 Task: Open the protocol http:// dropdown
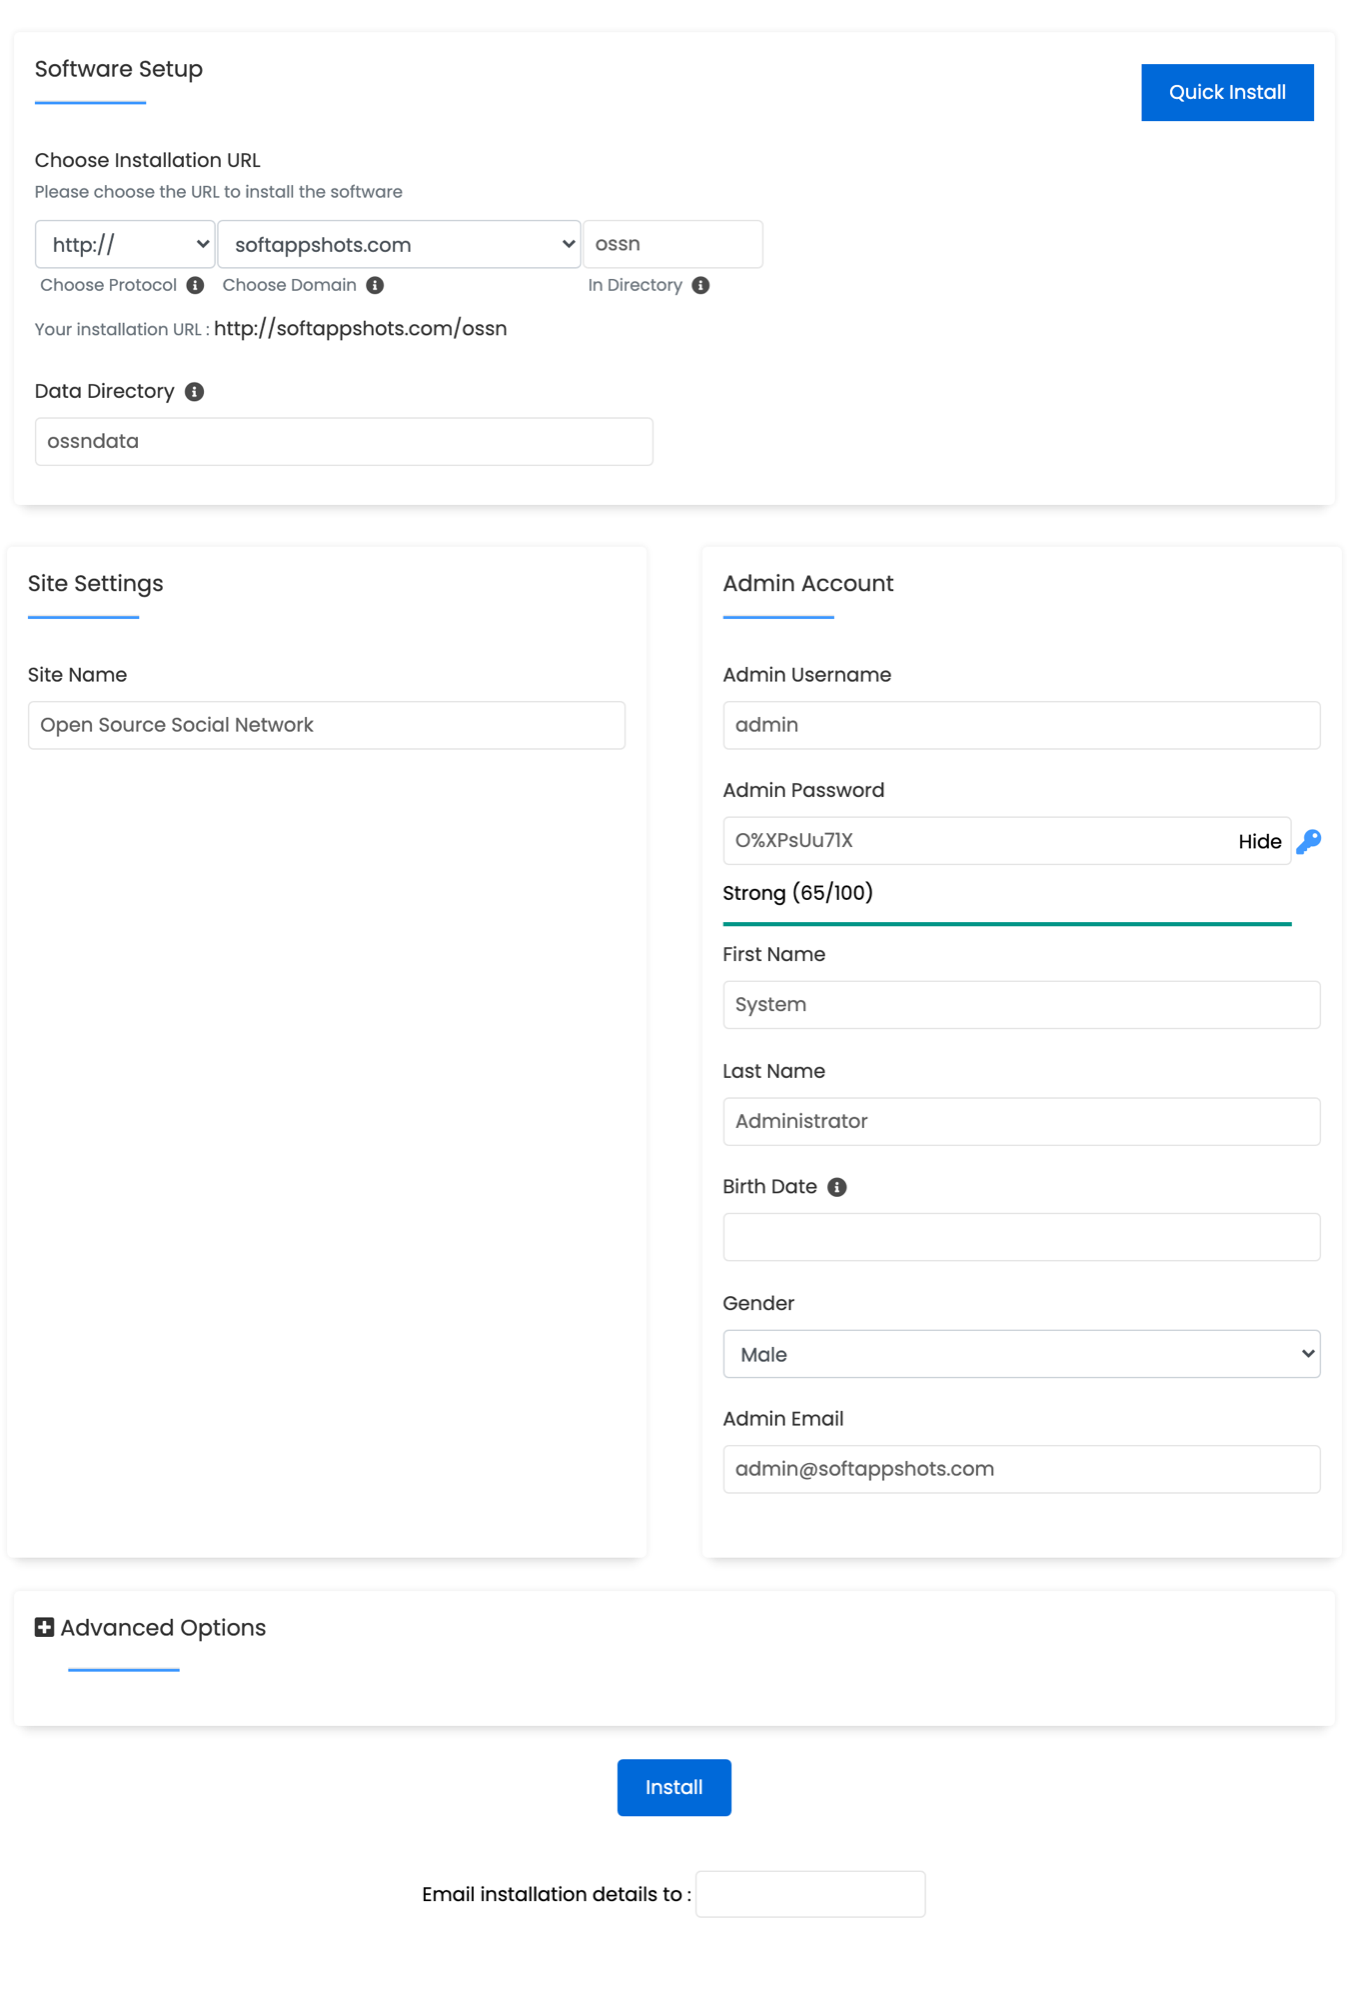coord(125,244)
